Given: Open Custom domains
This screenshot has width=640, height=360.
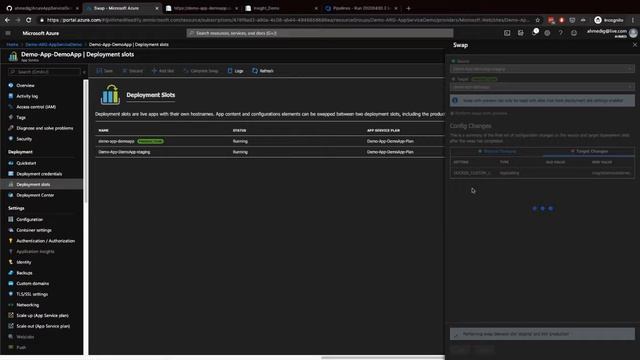Looking at the screenshot, I should pyautogui.click(x=32, y=283).
